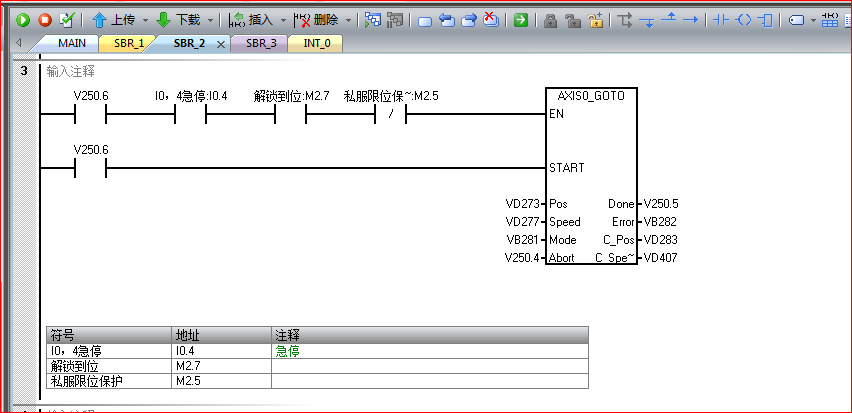
Task: Click the 上传 upload button
Action: coord(115,20)
